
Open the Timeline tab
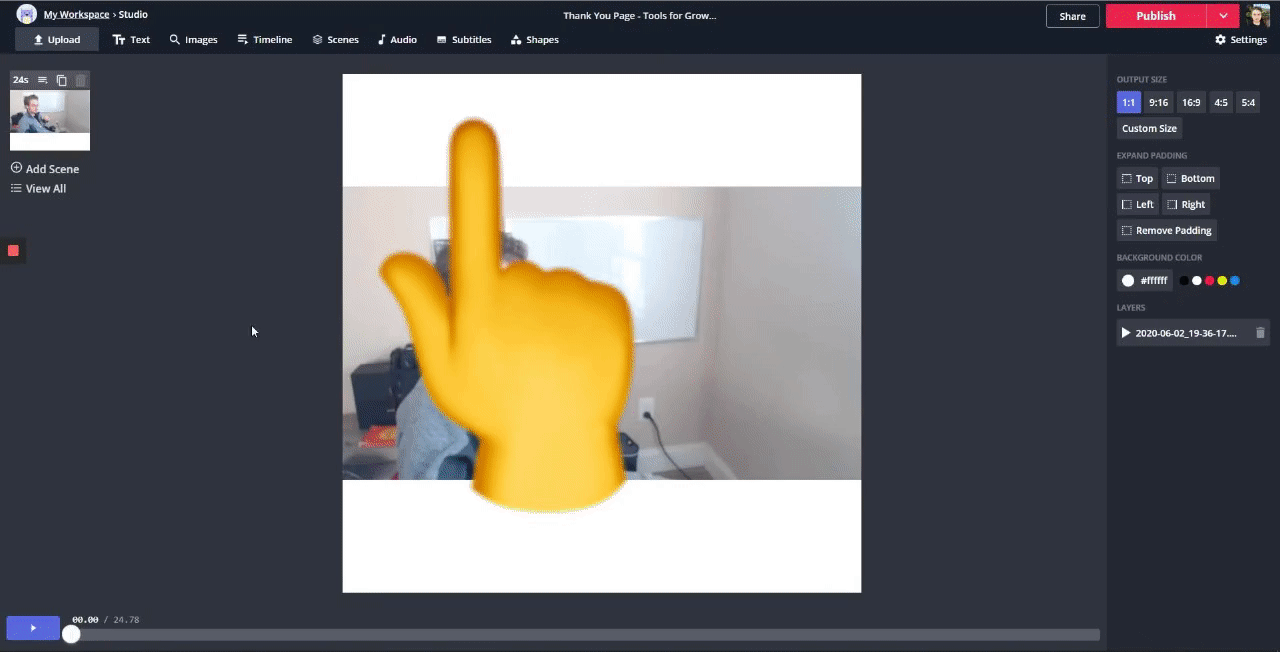[265, 40]
